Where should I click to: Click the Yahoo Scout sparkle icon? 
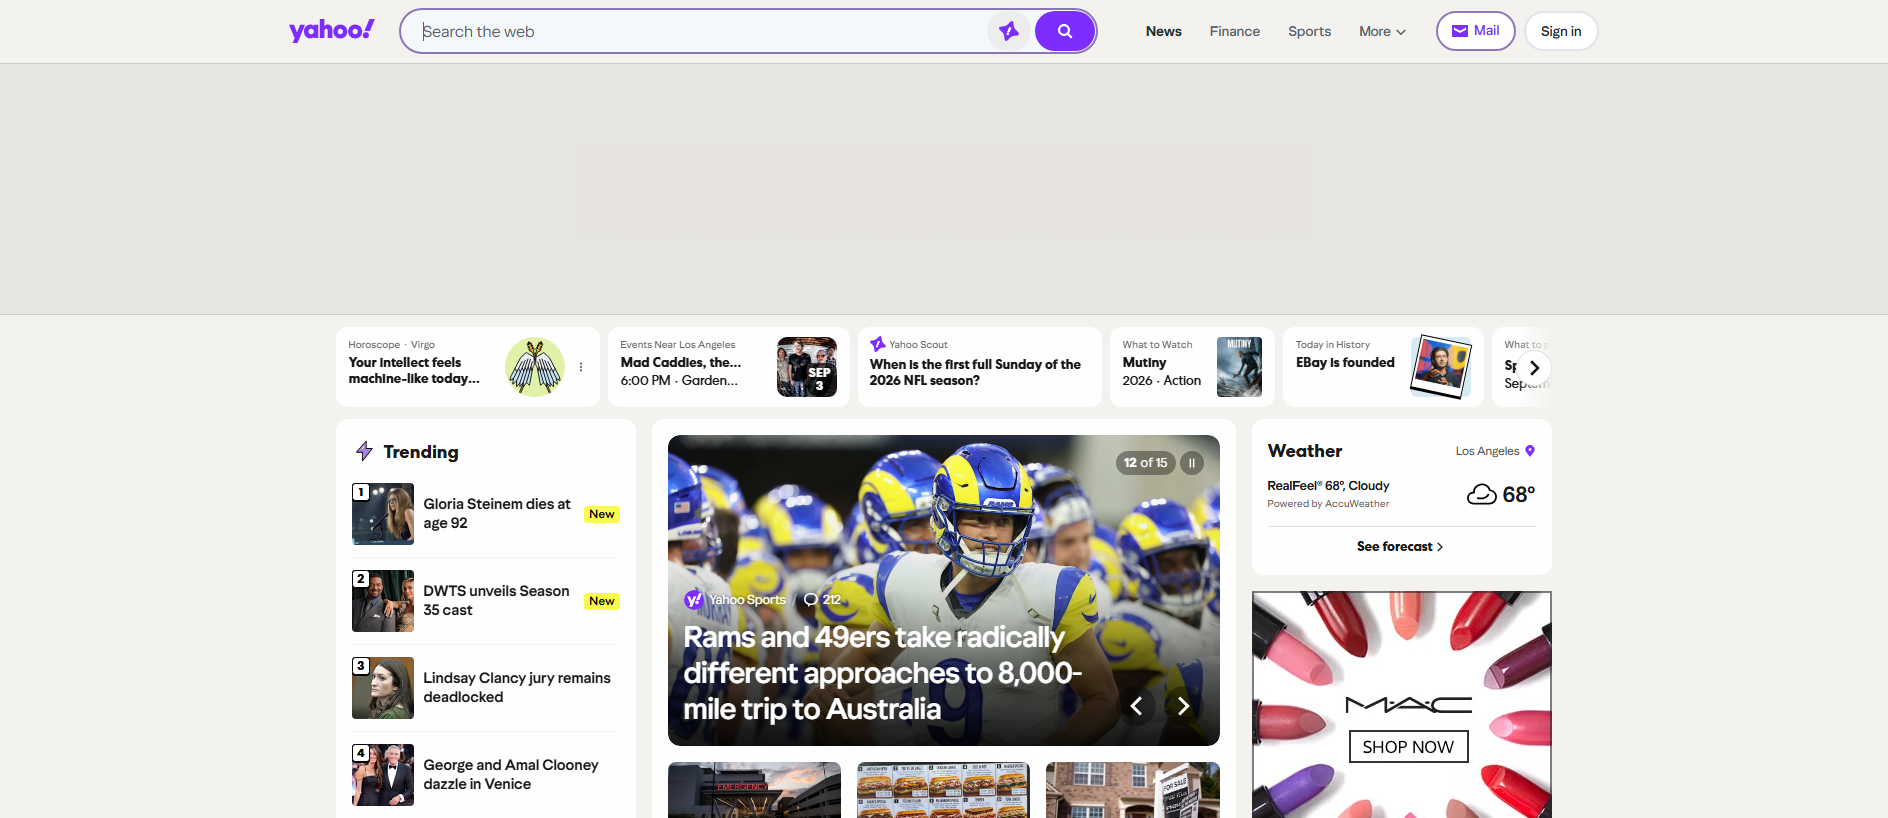878,344
